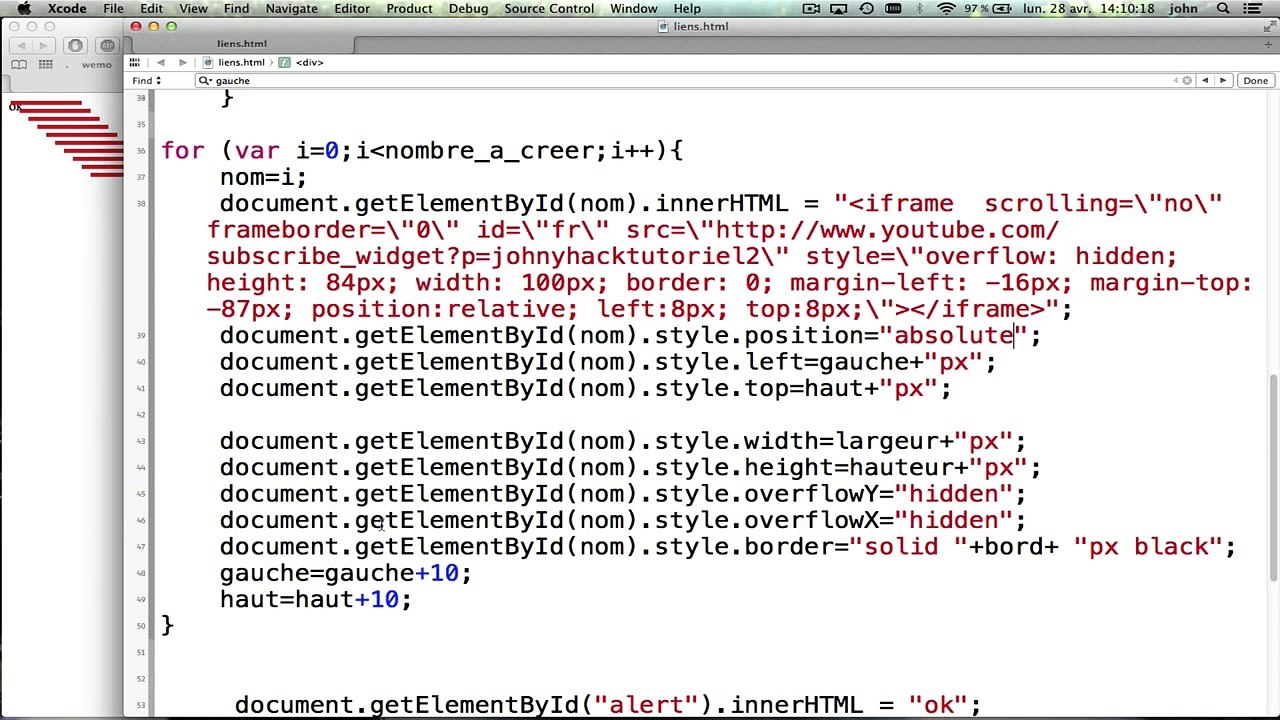Open the Navigate menu

[291, 9]
